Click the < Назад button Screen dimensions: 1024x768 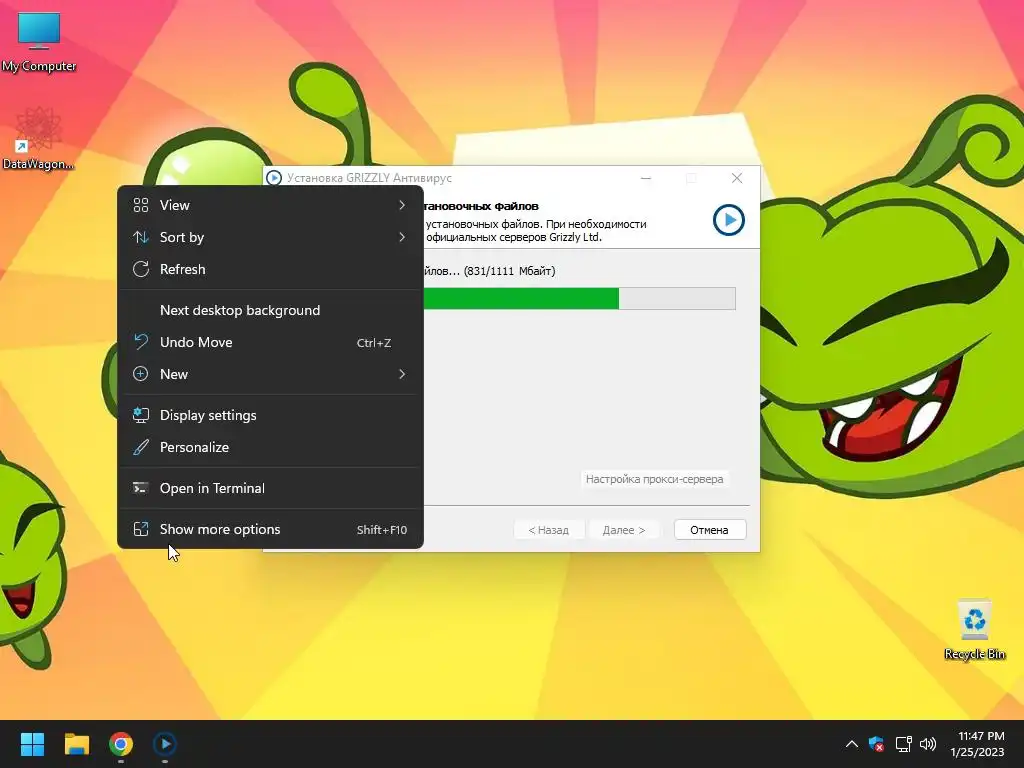coord(549,530)
